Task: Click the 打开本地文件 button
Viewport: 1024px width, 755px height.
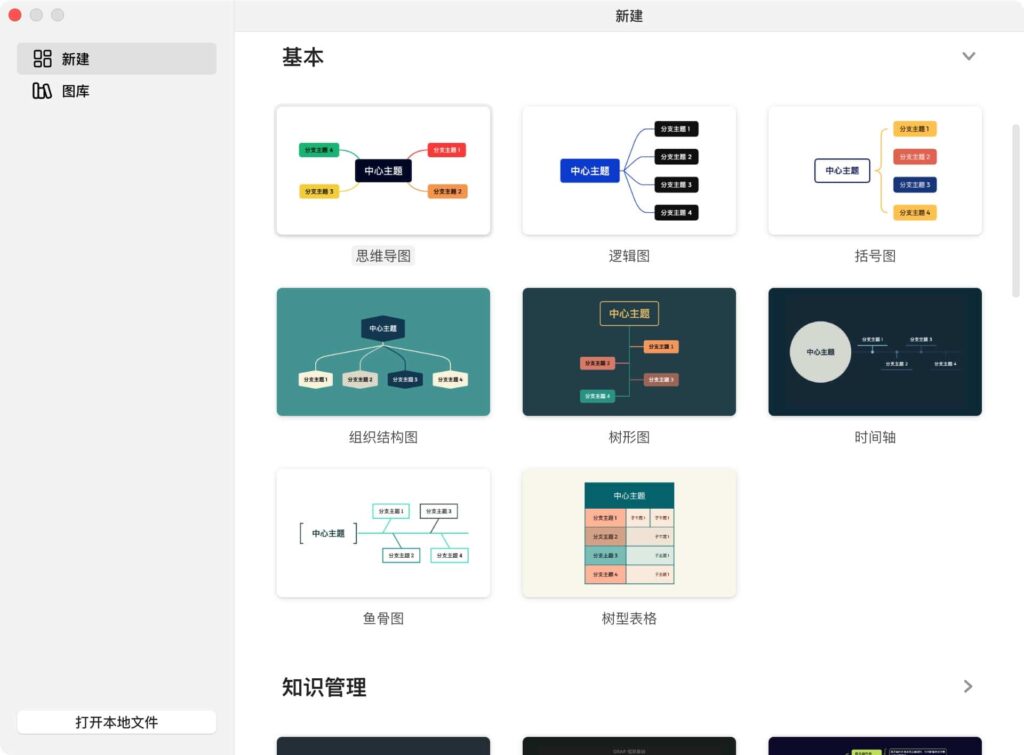Action: [116, 721]
